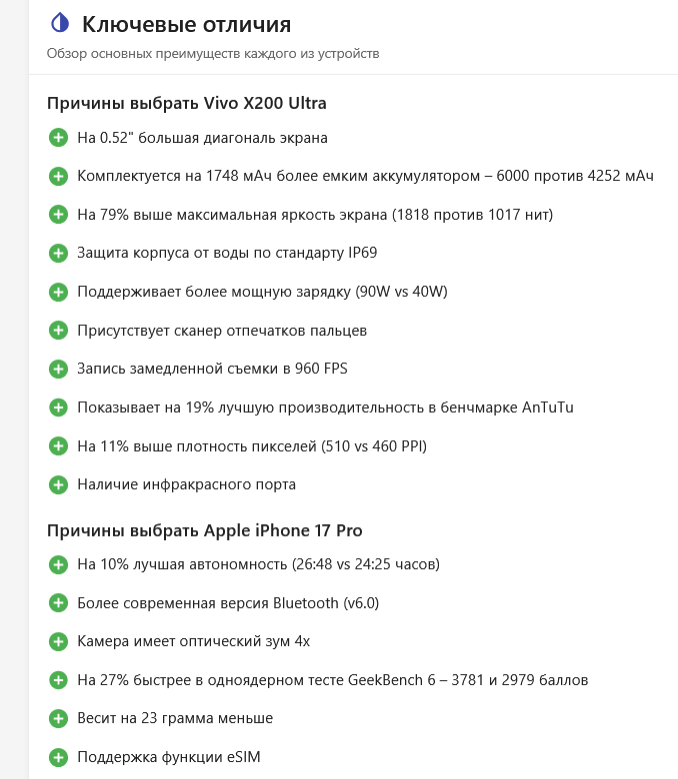Click plus icon beside eSIM support line
678x779 pixels.
(x=58, y=757)
